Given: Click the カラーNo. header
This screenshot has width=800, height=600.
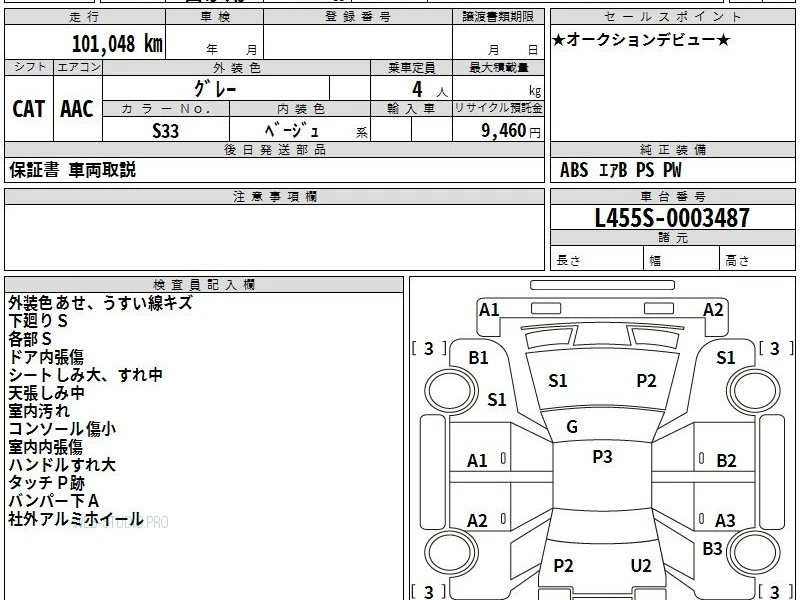Looking at the screenshot, I should click(166, 109).
